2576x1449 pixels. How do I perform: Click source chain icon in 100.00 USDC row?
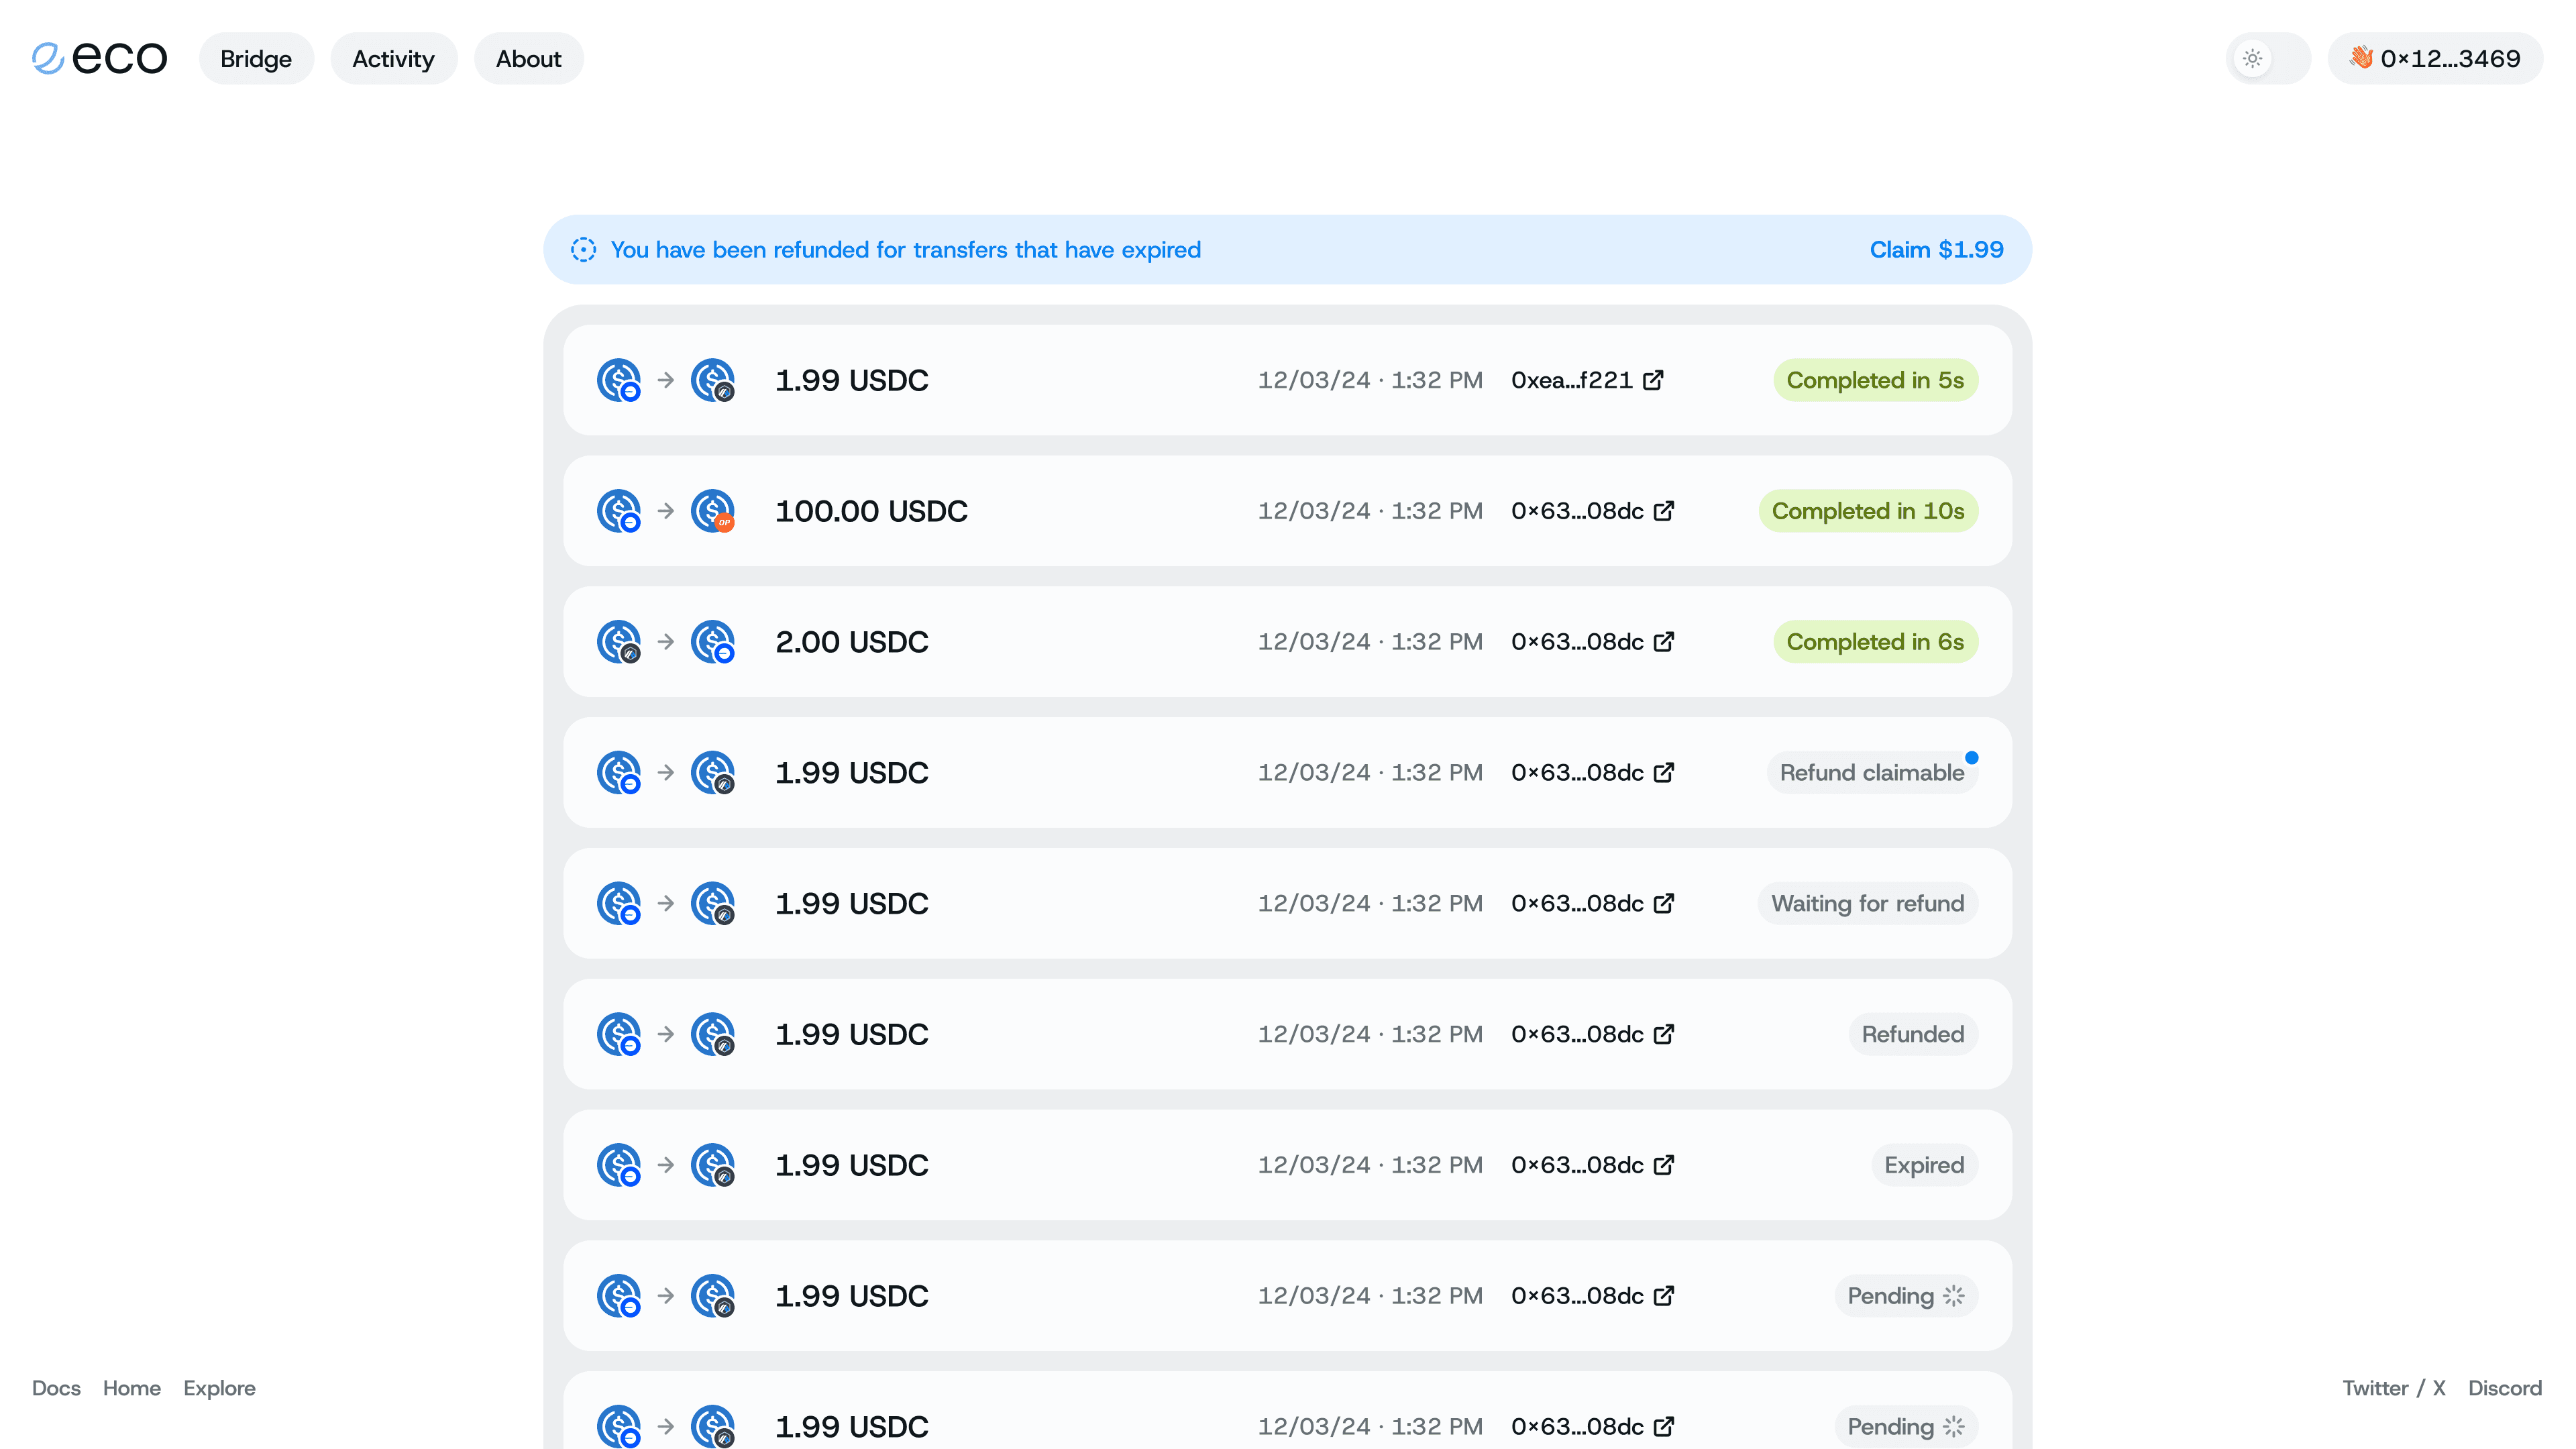tap(619, 511)
